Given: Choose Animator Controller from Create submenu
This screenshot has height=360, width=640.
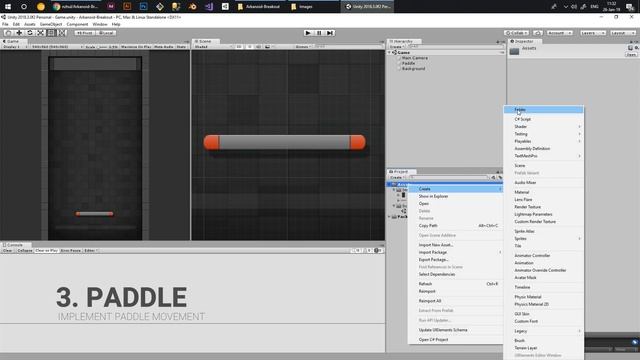Looking at the screenshot, I should pos(544,256).
